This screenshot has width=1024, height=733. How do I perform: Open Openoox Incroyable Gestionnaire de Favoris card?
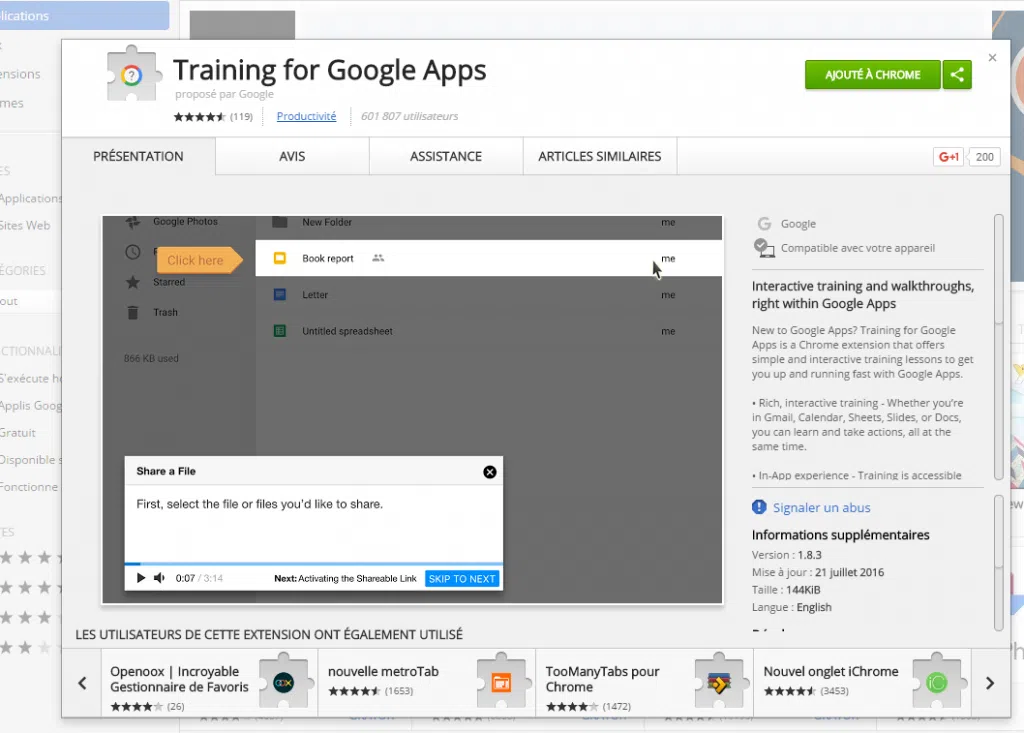(x=209, y=683)
